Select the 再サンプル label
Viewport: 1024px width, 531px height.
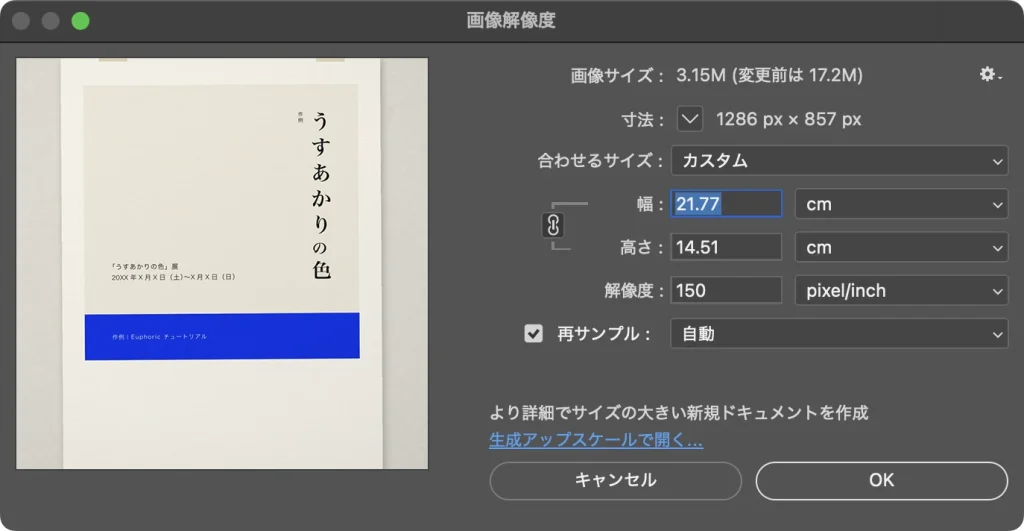[603, 334]
